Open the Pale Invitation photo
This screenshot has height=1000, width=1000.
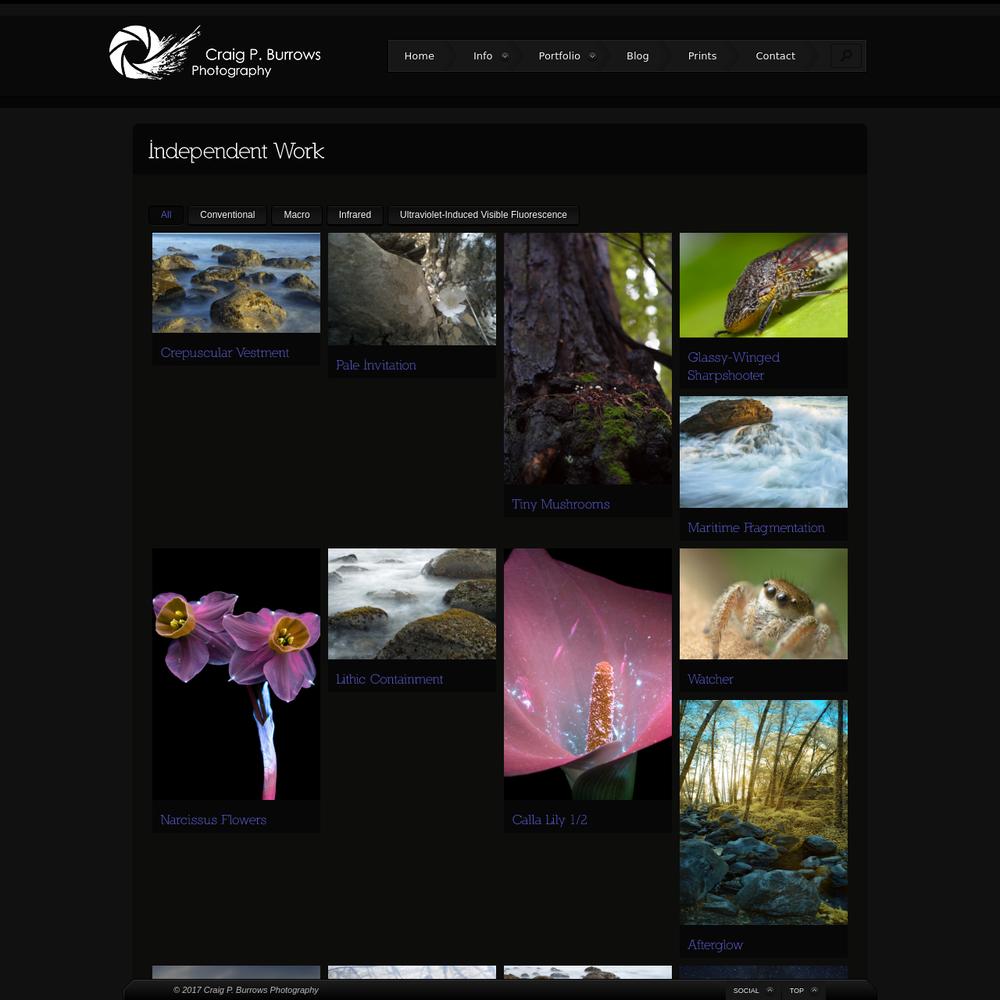412,289
